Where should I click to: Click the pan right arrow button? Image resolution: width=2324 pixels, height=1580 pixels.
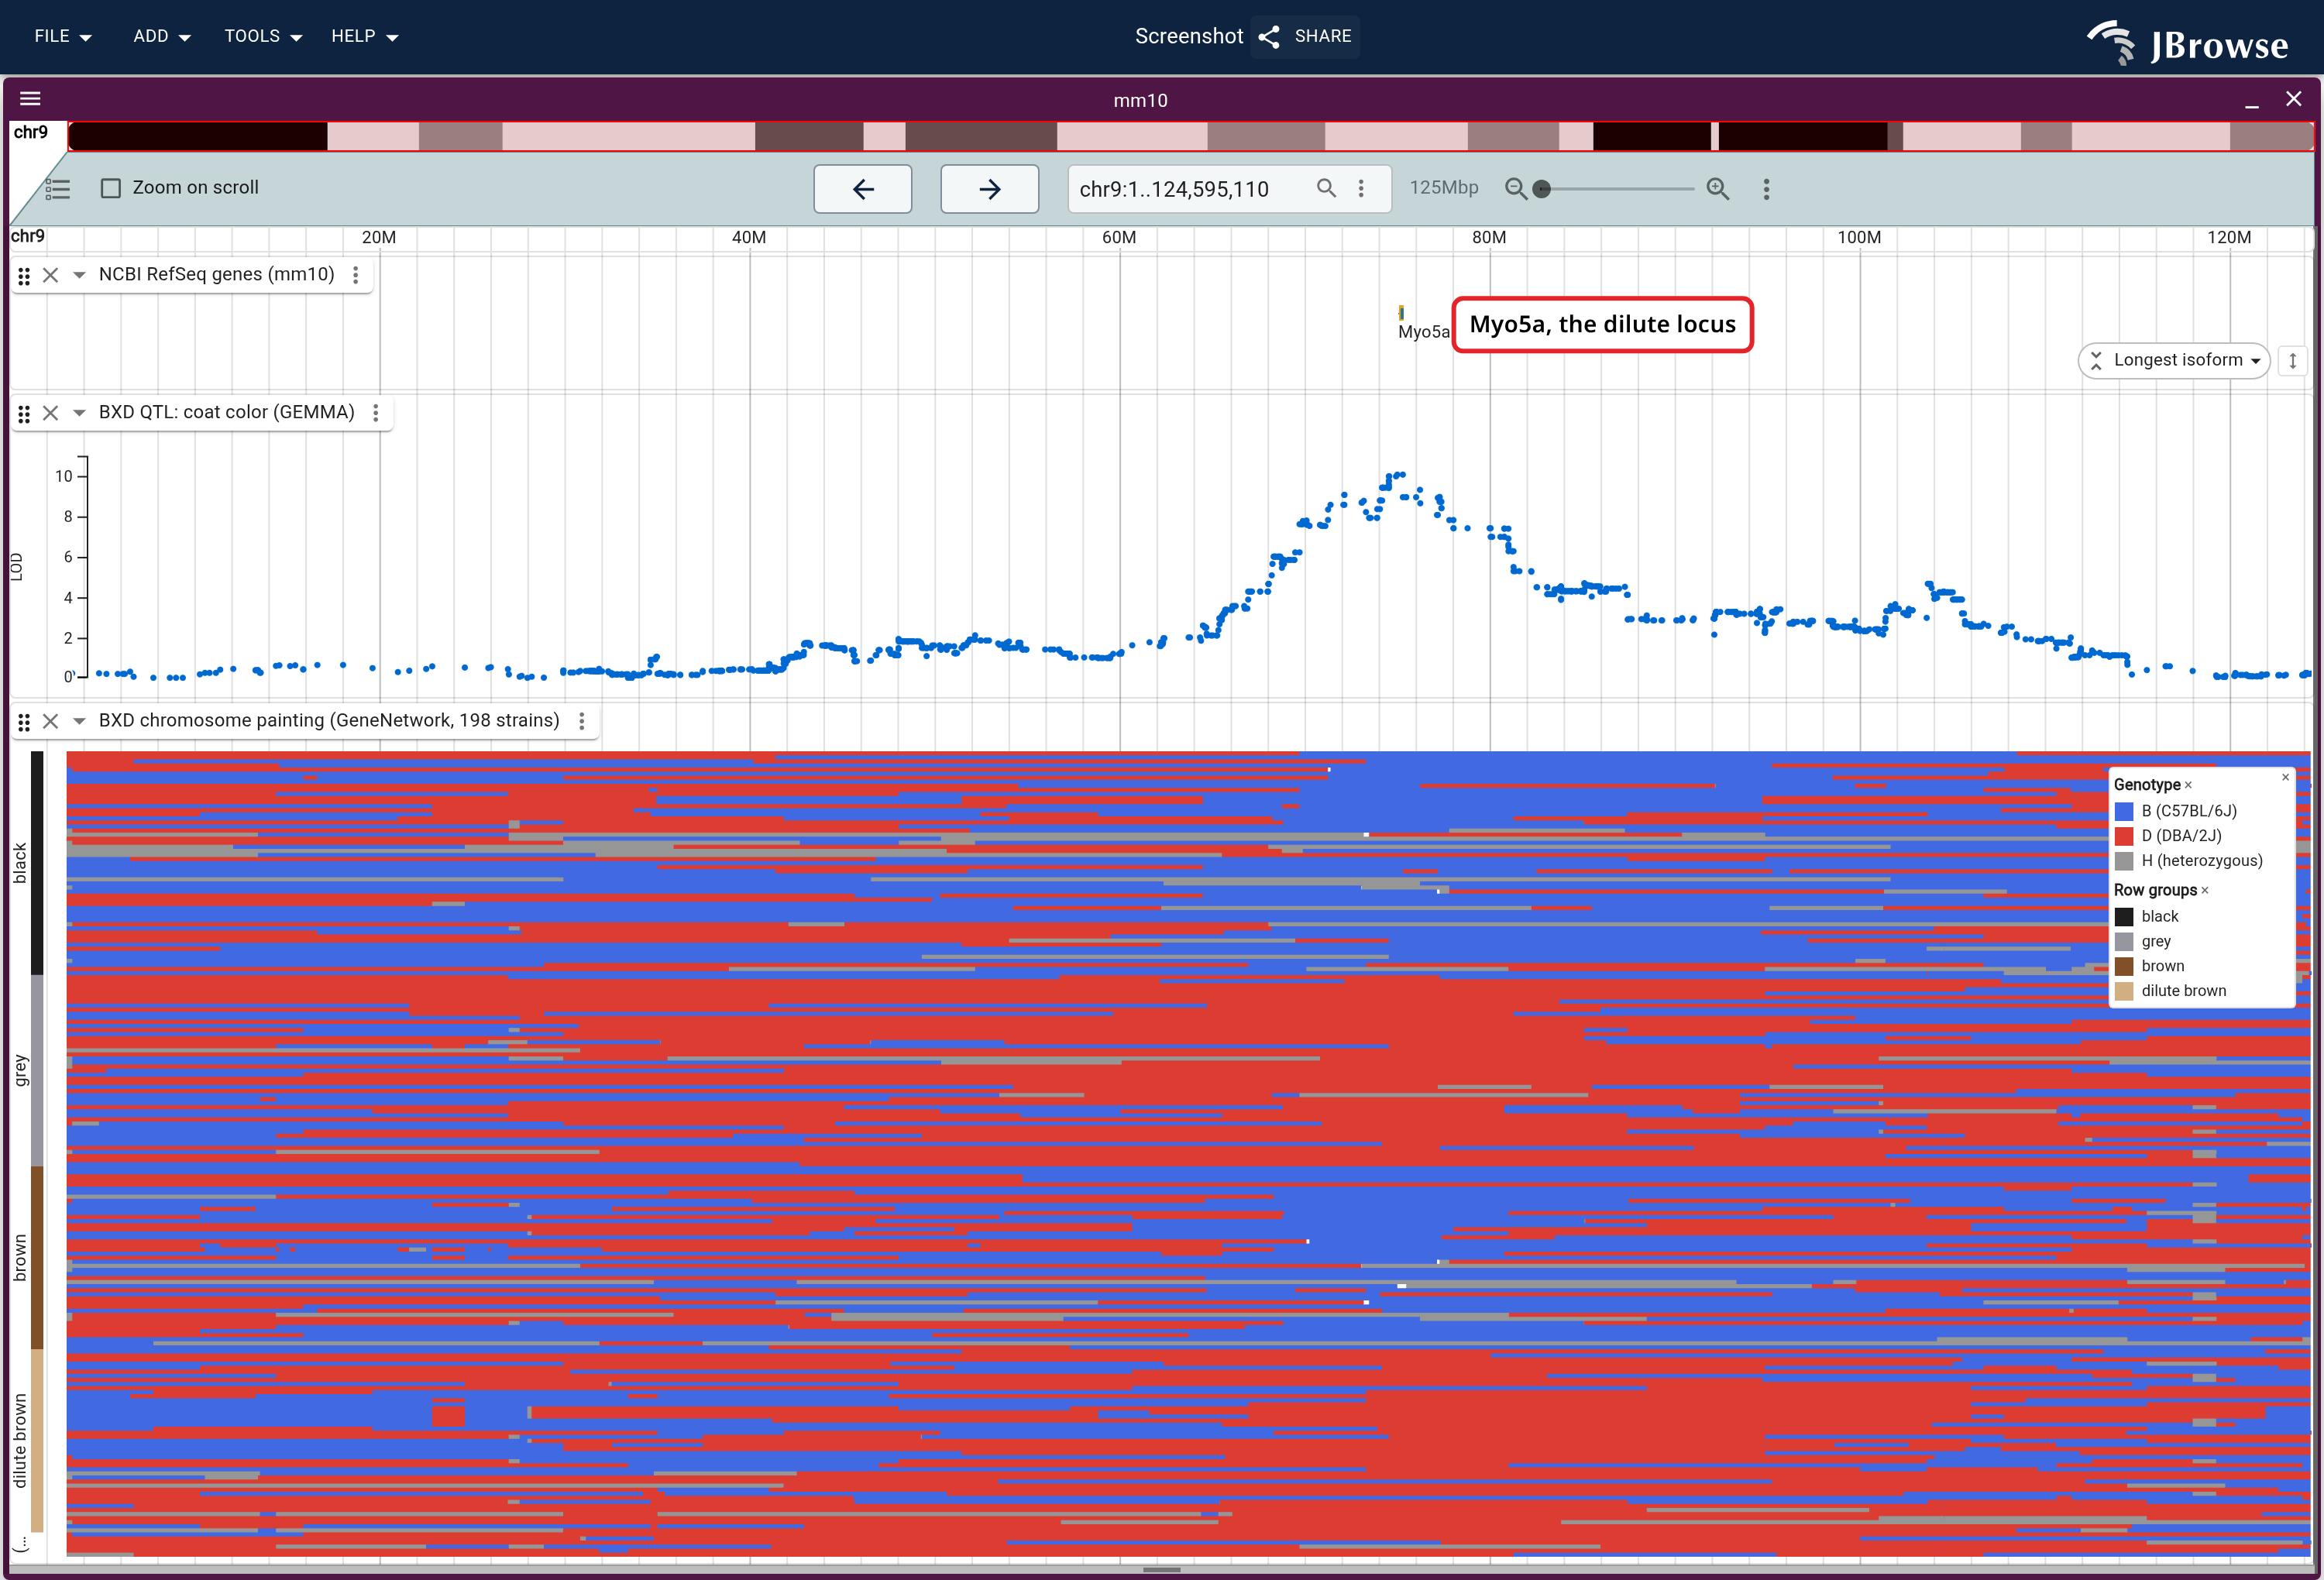click(989, 188)
